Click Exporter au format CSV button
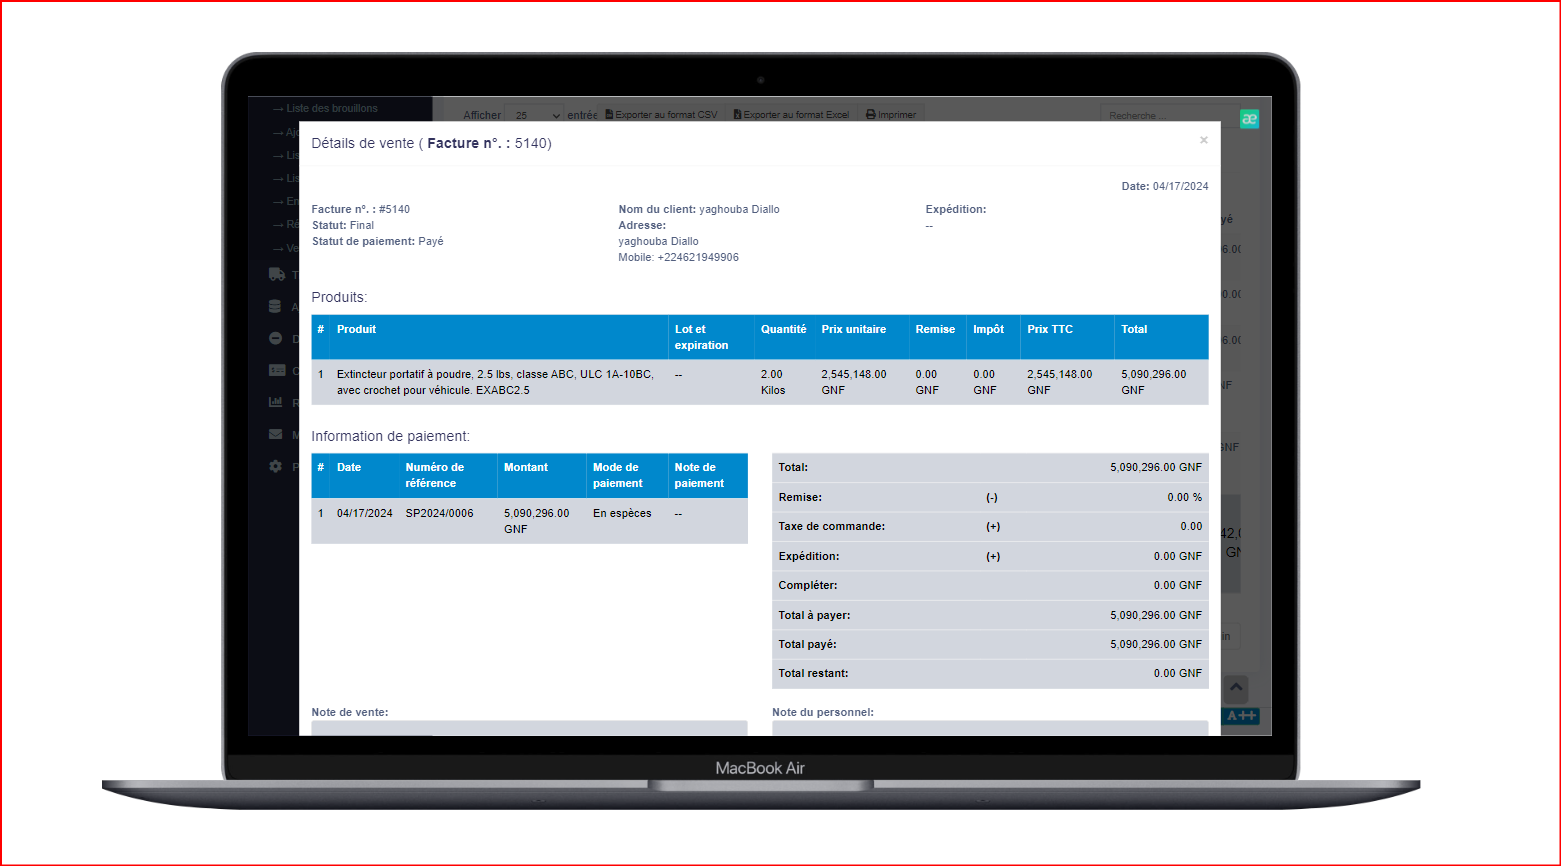 (x=661, y=115)
